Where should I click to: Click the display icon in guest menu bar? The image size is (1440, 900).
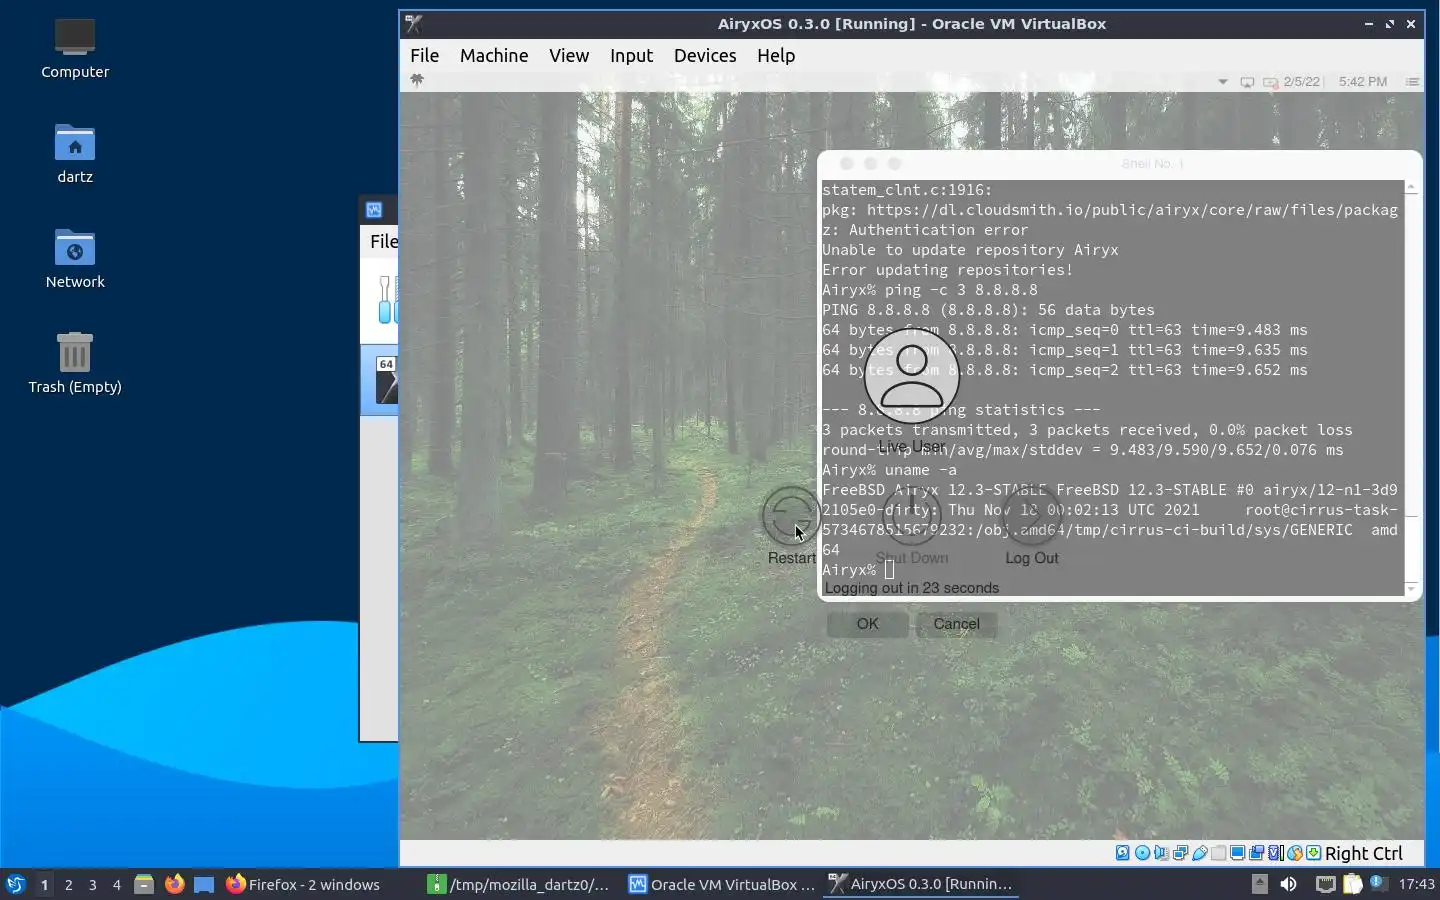coord(1247,82)
